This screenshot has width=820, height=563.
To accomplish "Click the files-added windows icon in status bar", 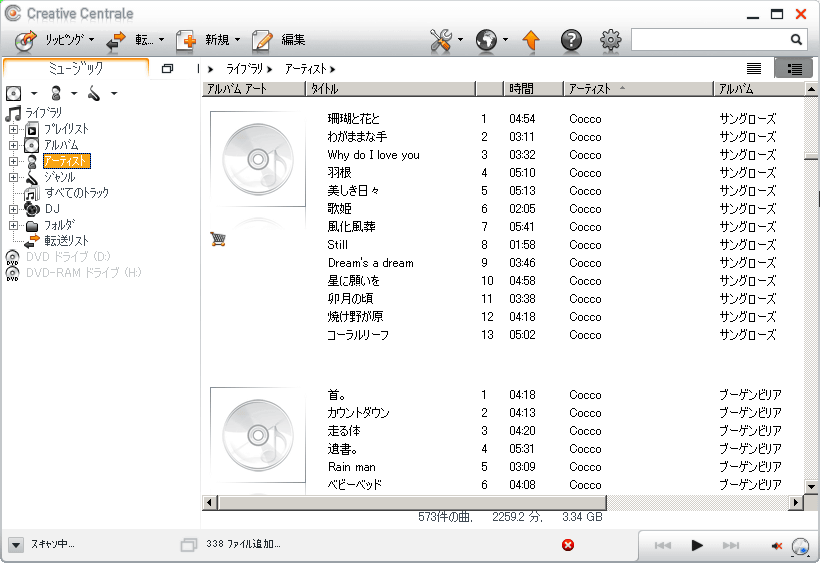I will pyautogui.click(x=189, y=545).
